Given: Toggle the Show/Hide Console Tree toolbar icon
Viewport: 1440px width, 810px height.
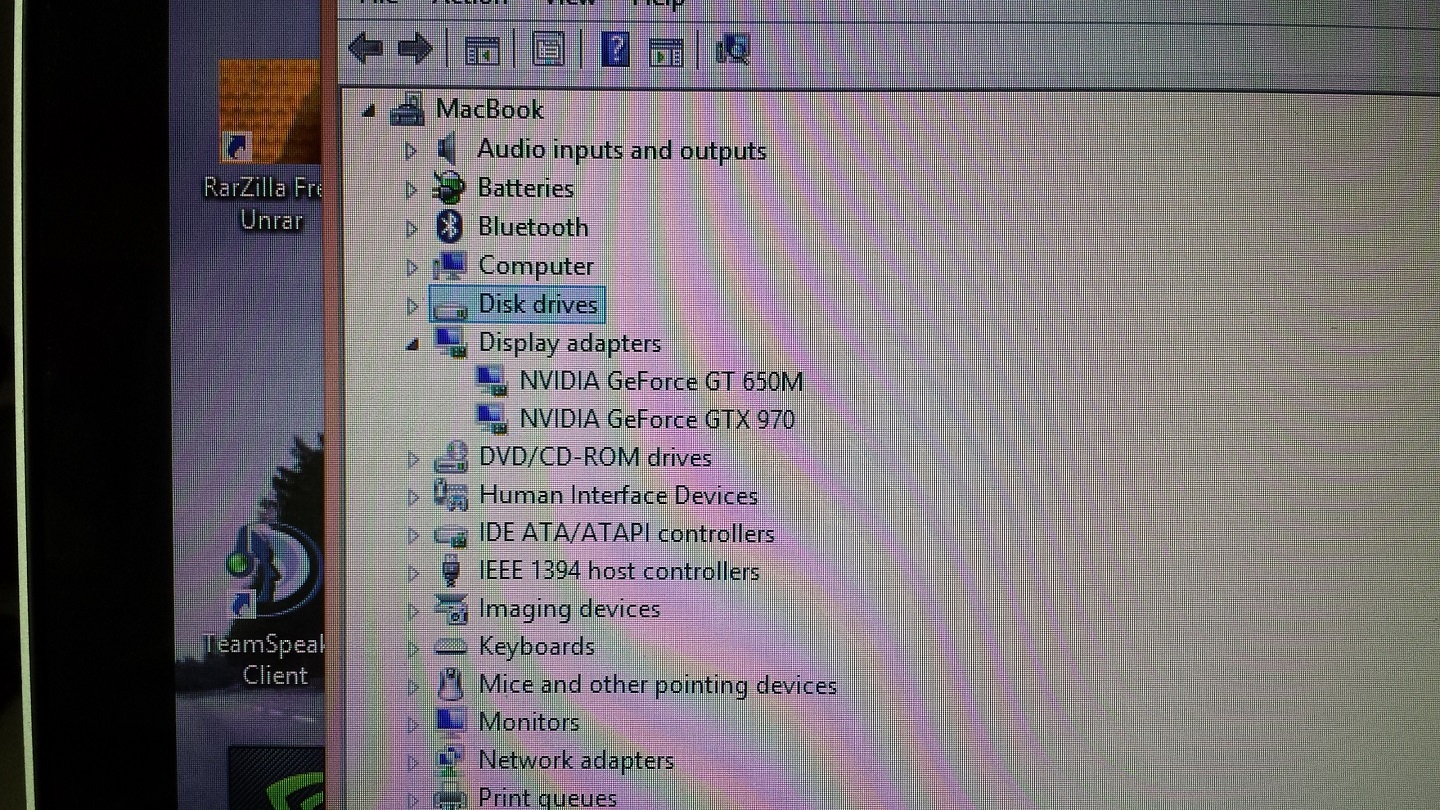Looking at the screenshot, I should click(x=482, y=49).
